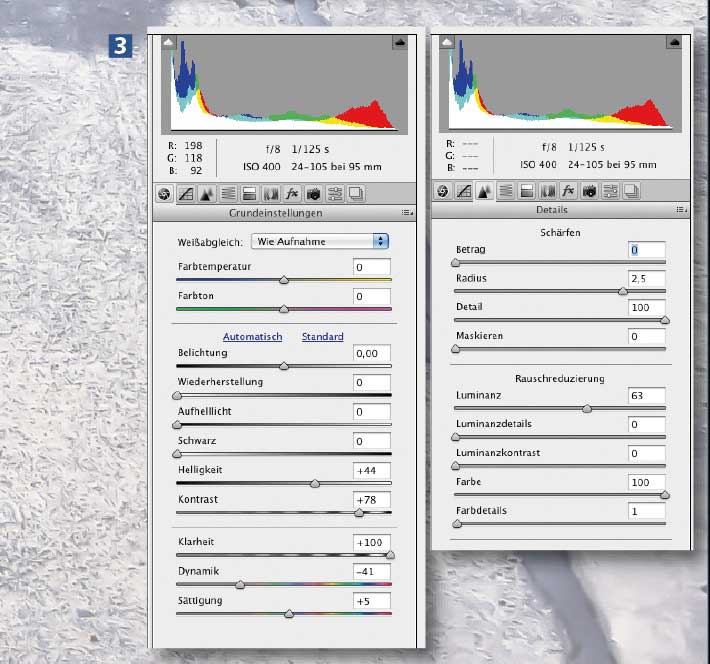Toggle highlight clipping warning in left histogram

(x=400, y=43)
